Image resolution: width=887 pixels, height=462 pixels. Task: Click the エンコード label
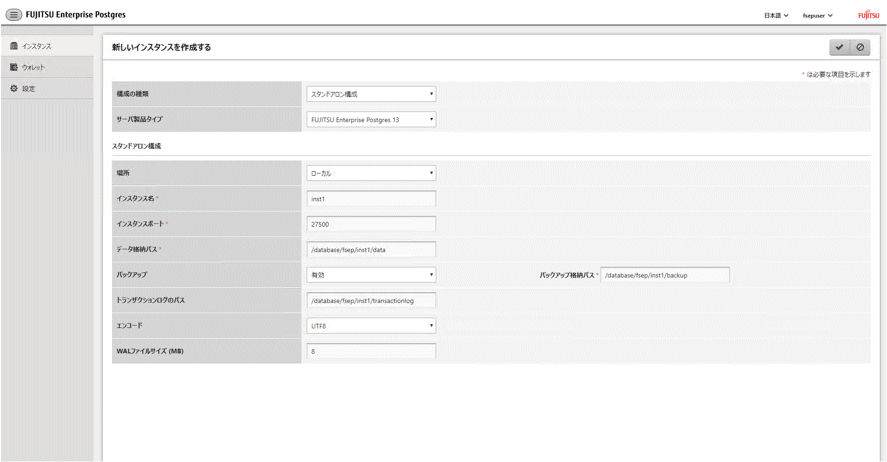click(130, 326)
